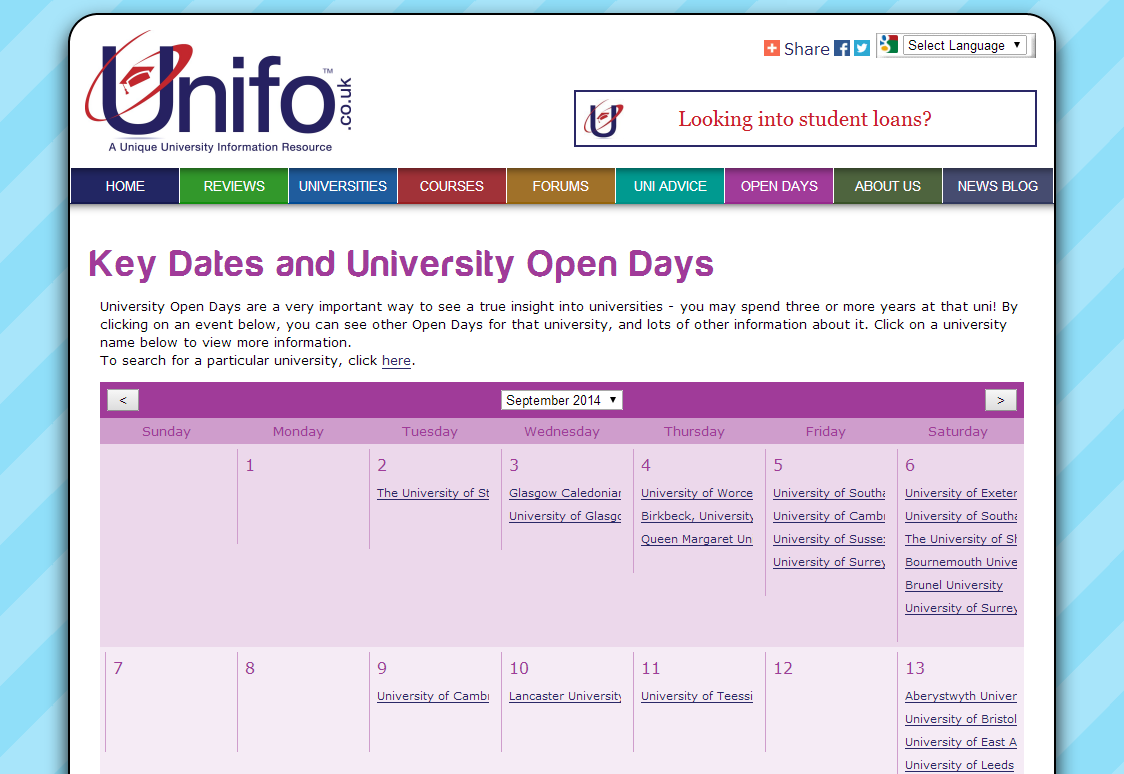1124x774 pixels.
Task: Click the previous month arrow button
Action: [x=122, y=399]
